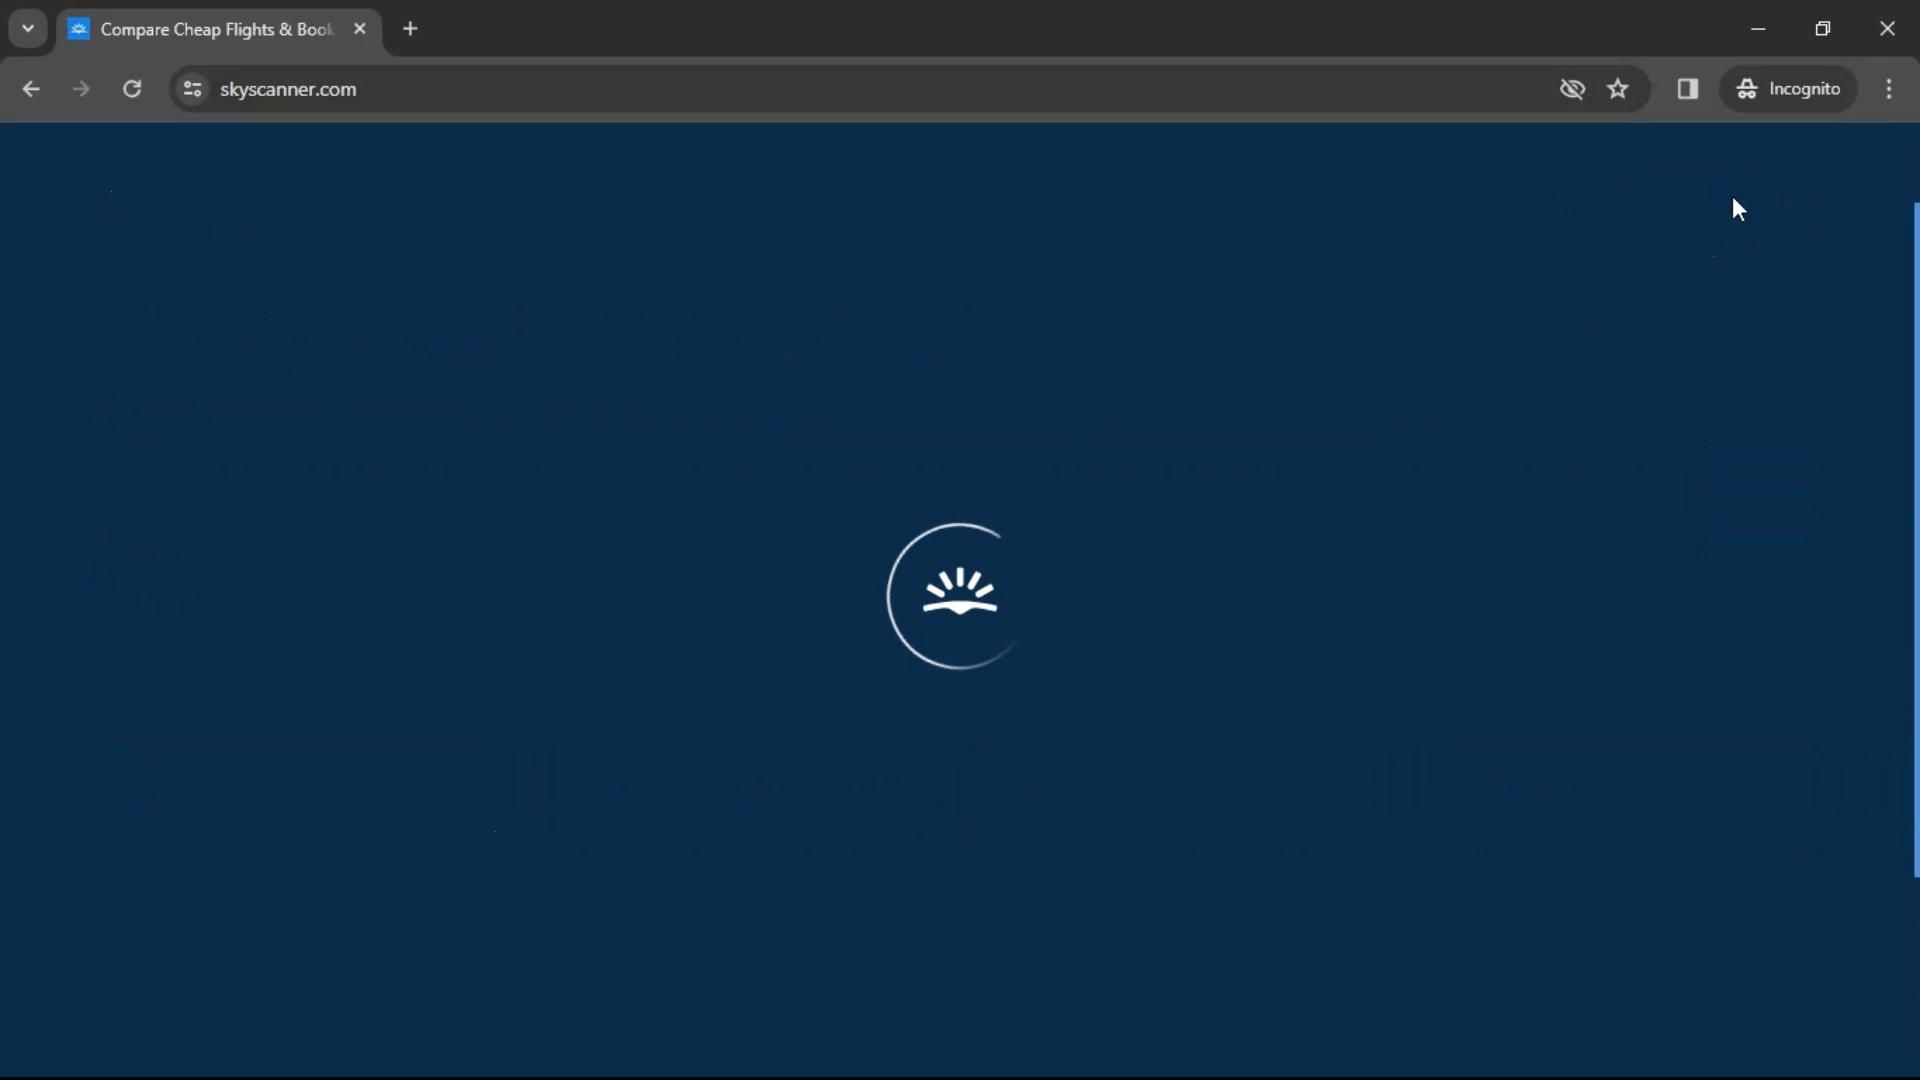Open the site information icon beside URL

pos(193,89)
